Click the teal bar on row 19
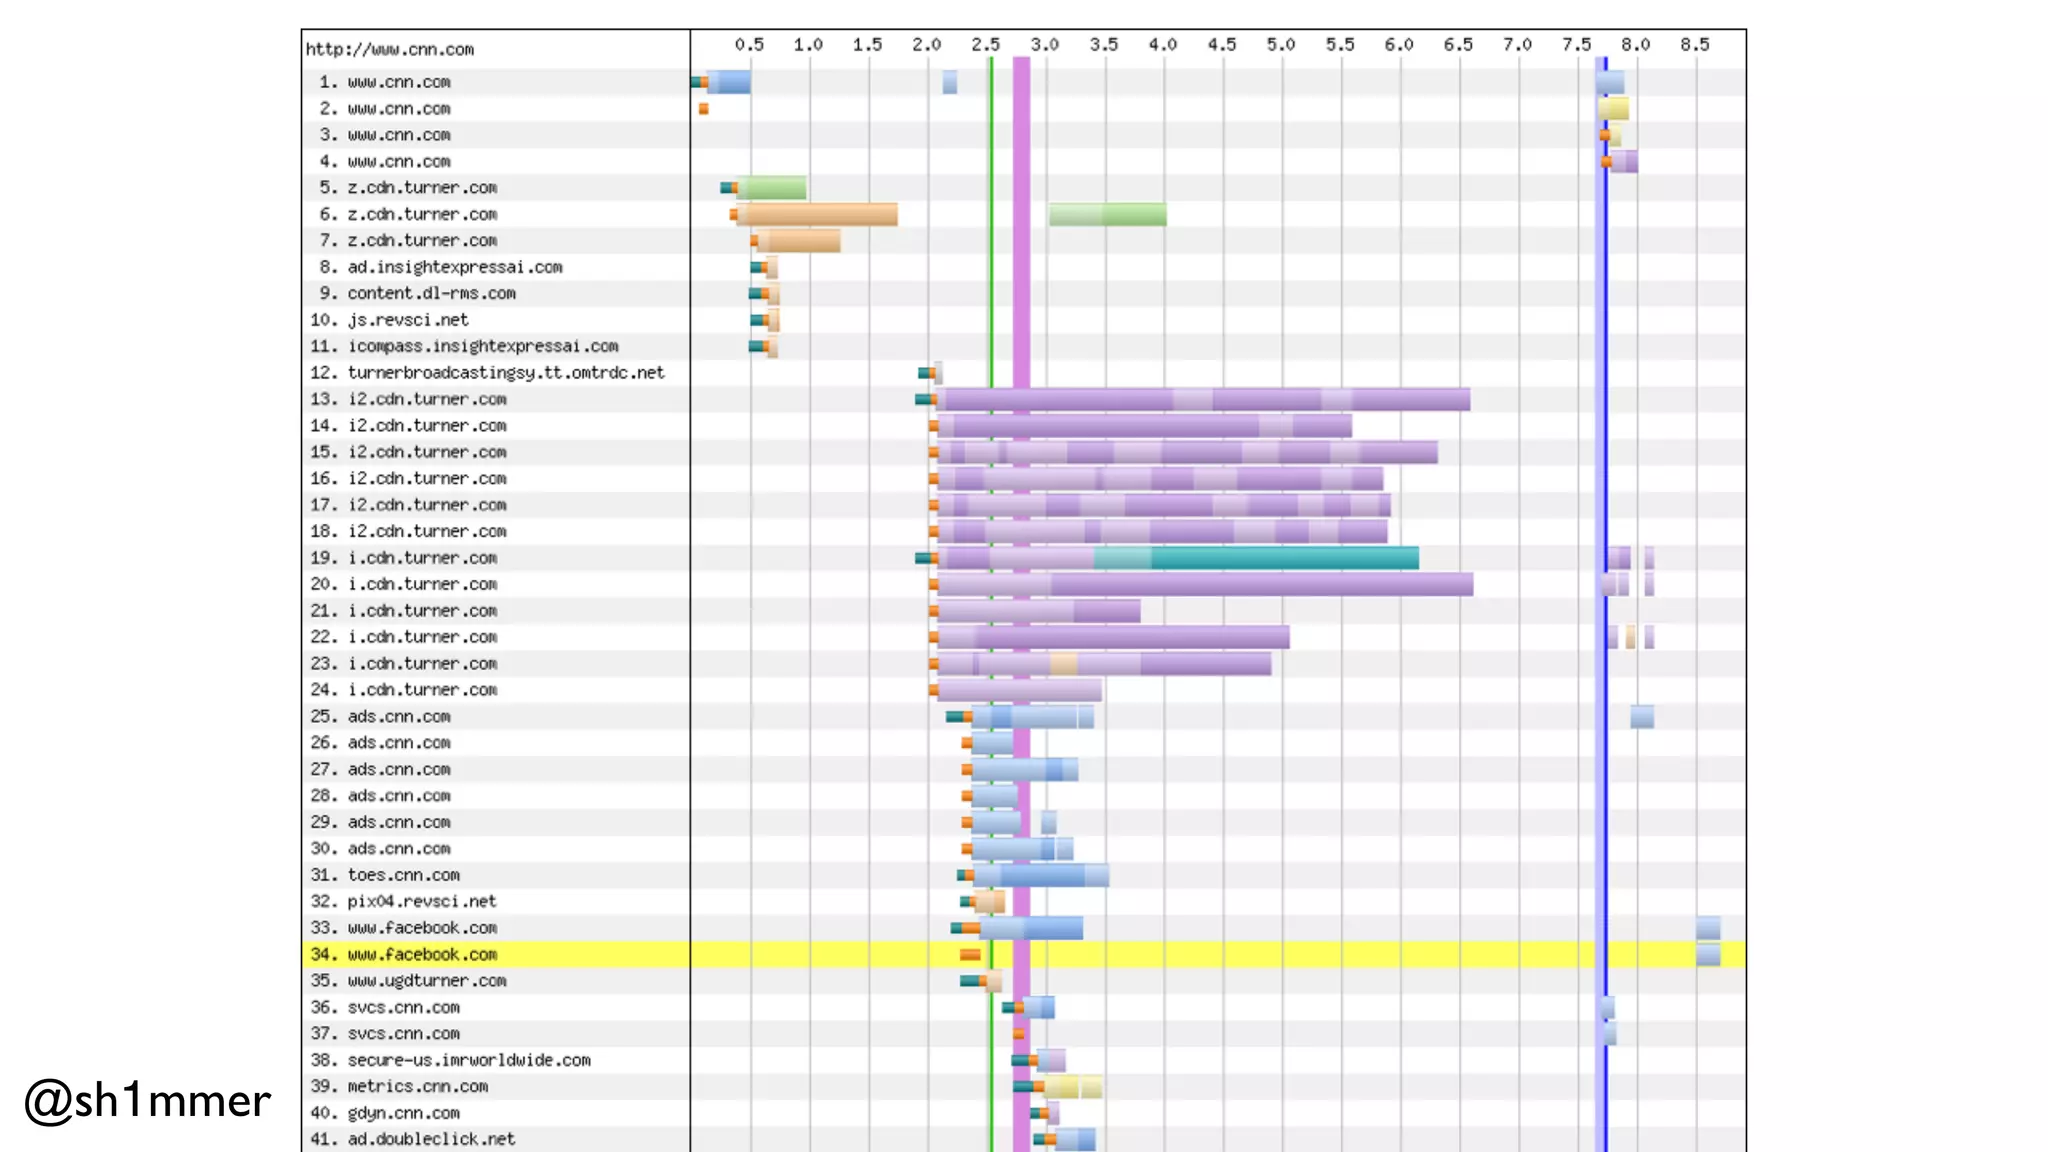2048x1152 pixels. pos(1283,558)
